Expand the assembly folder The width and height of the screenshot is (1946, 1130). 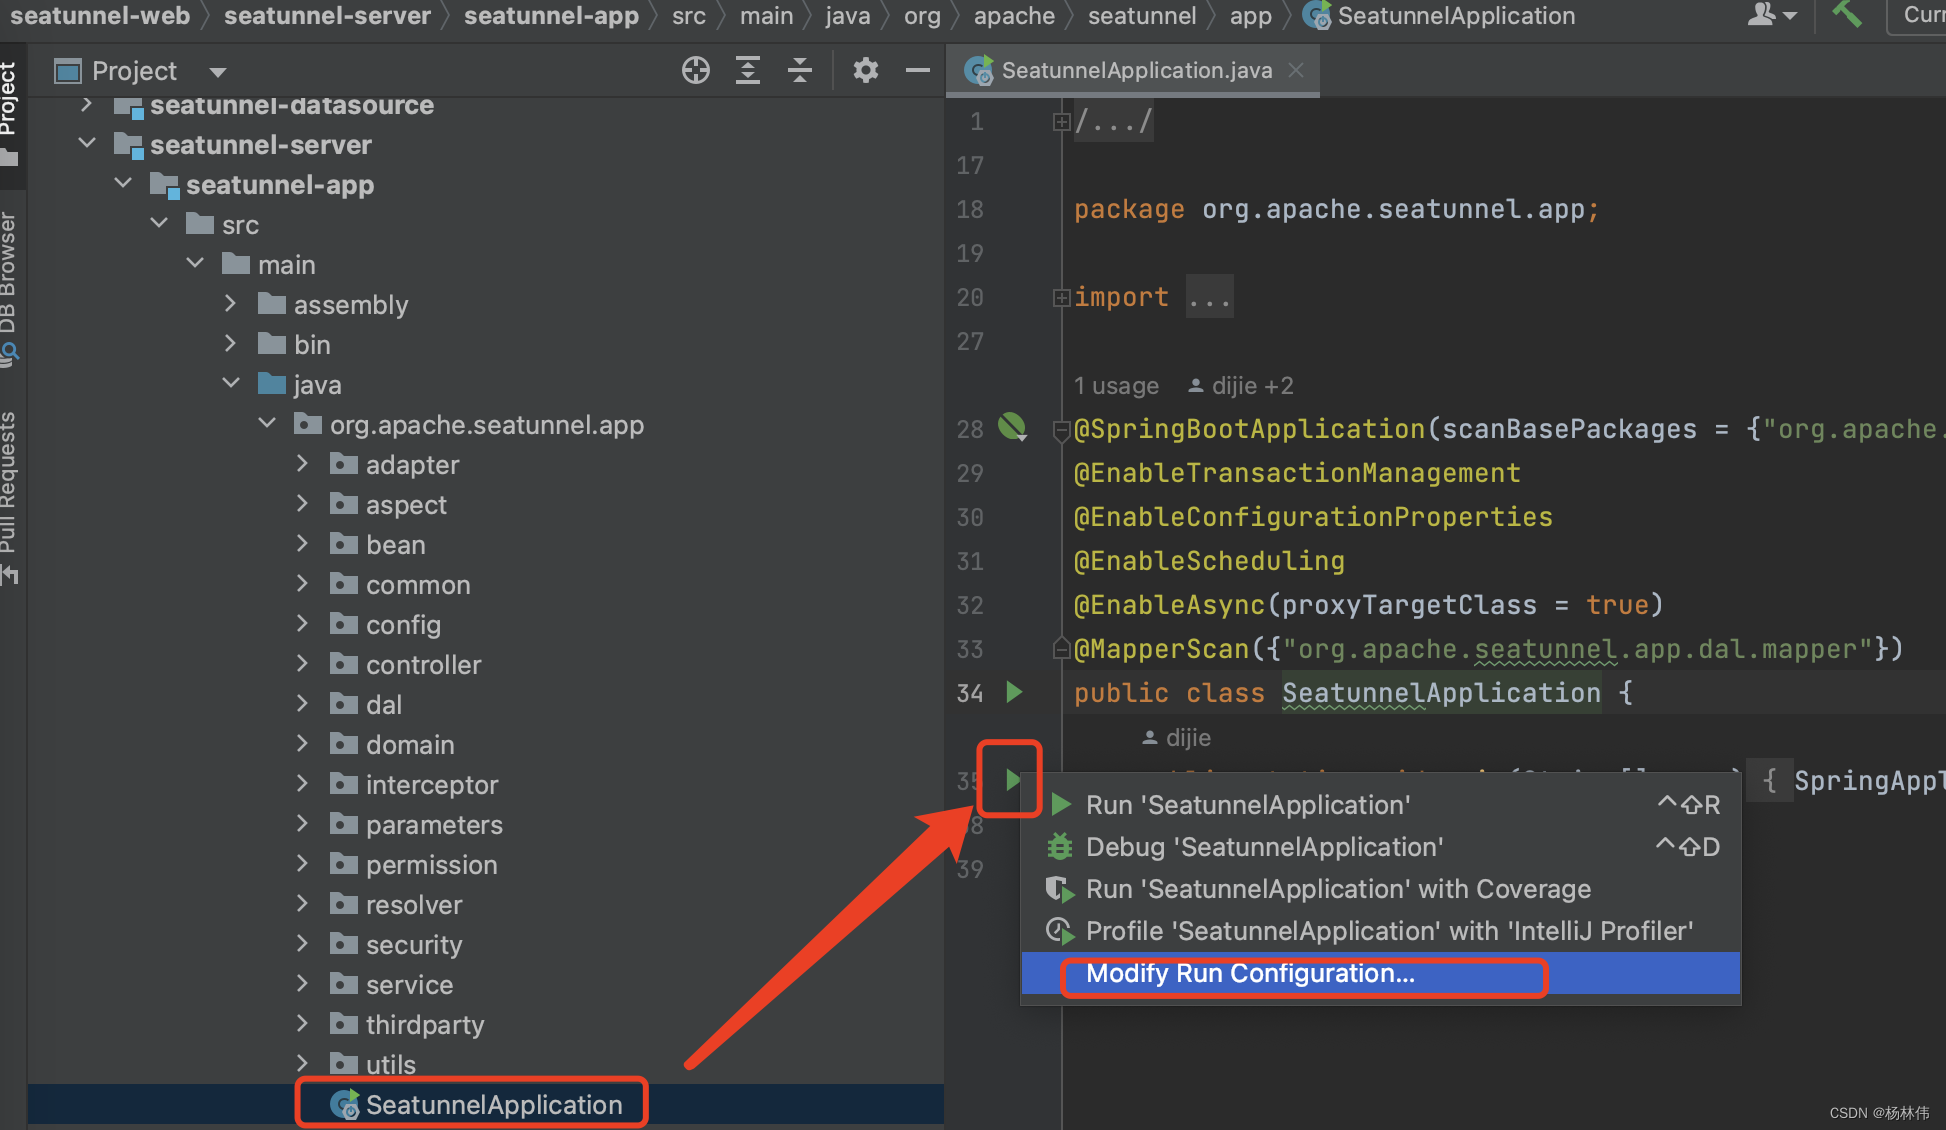(x=231, y=304)
